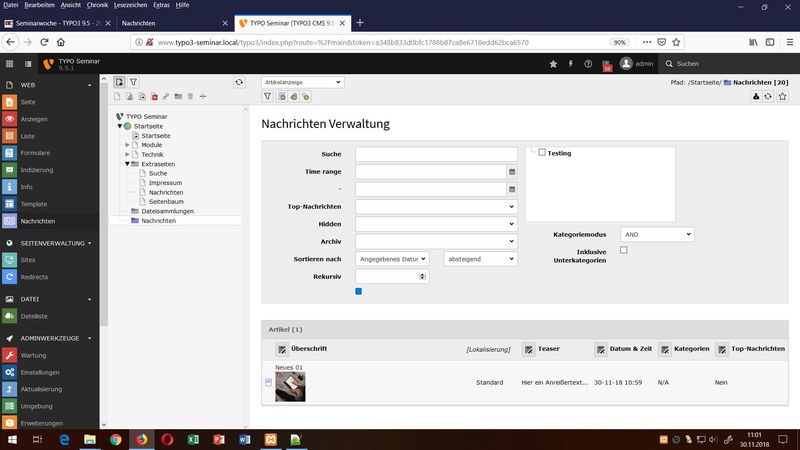Select the Neues 01 article row checkbox

[x=268, y=382]
